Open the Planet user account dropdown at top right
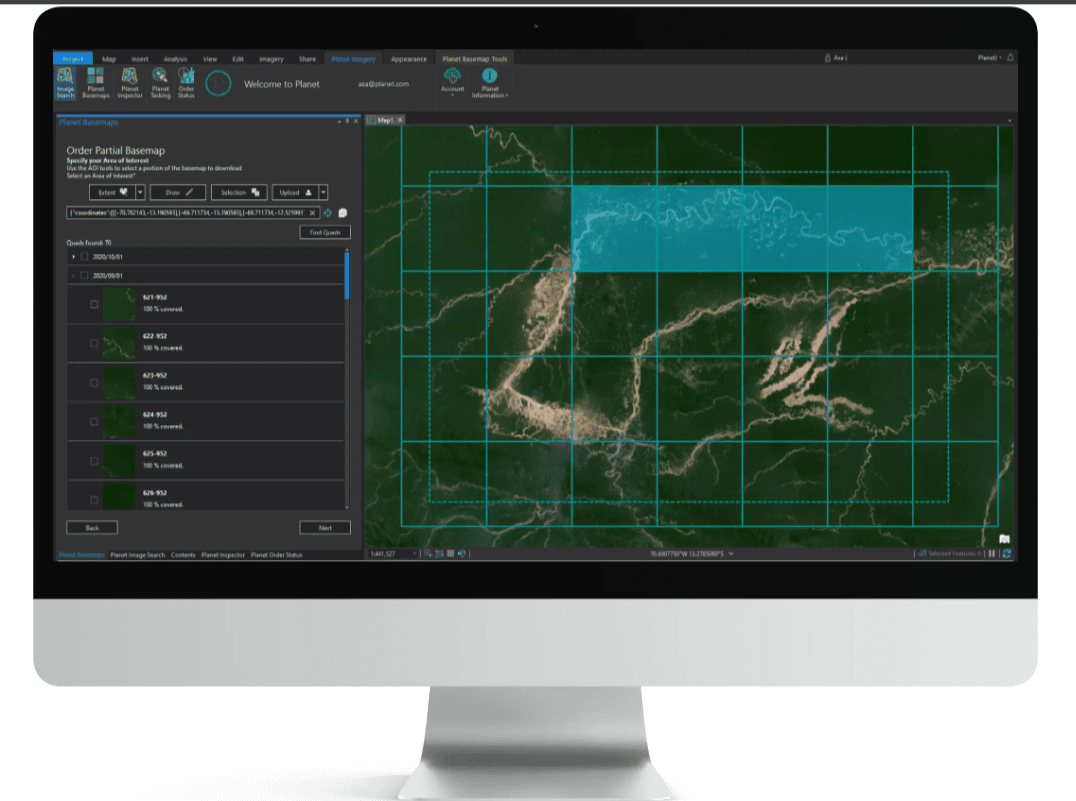This screenshot has height=801, width=1076. click(990, 58)
